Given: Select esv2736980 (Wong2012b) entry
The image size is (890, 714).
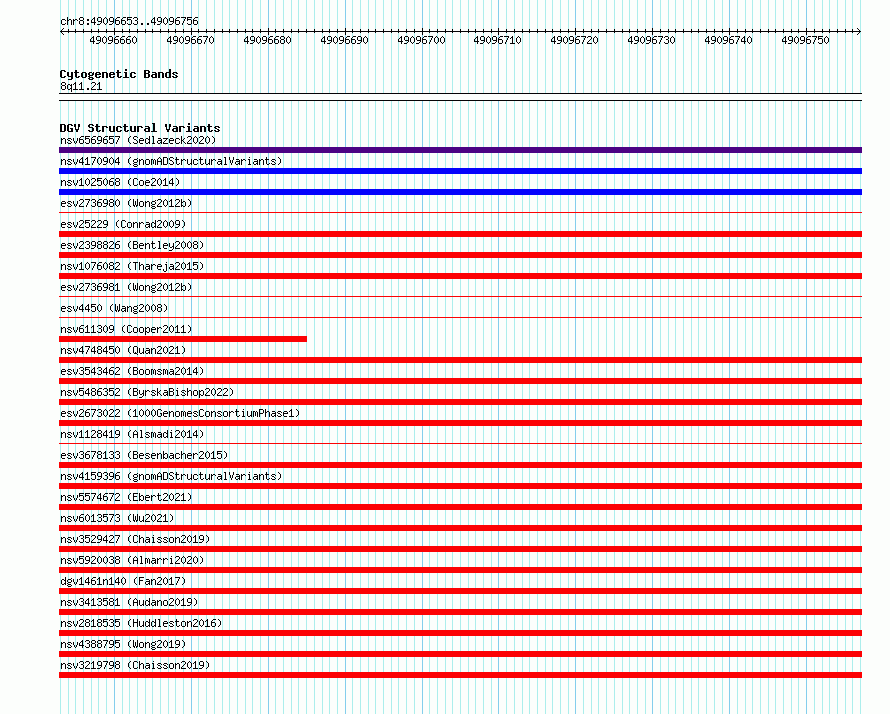Looking at the screenshot, I should coord(126,203).
